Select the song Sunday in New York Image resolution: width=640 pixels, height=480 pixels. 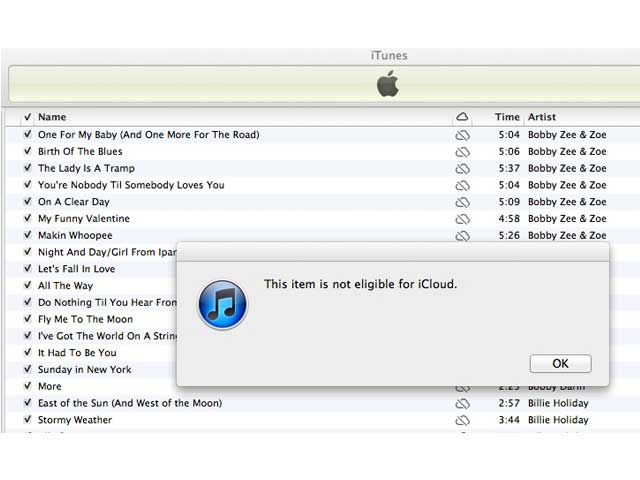pyautogui.click(x=84, y=369)
